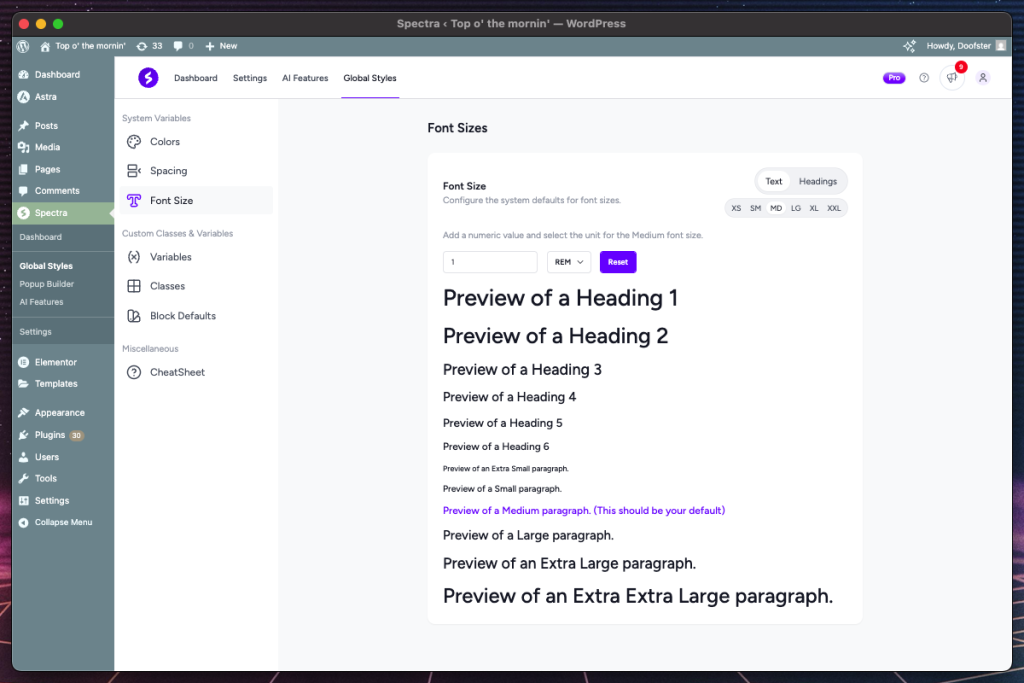Viewport: 1024px width, 683px height.
Task: Click the notifications megaphone icon
Action: [x=951, y=78]
